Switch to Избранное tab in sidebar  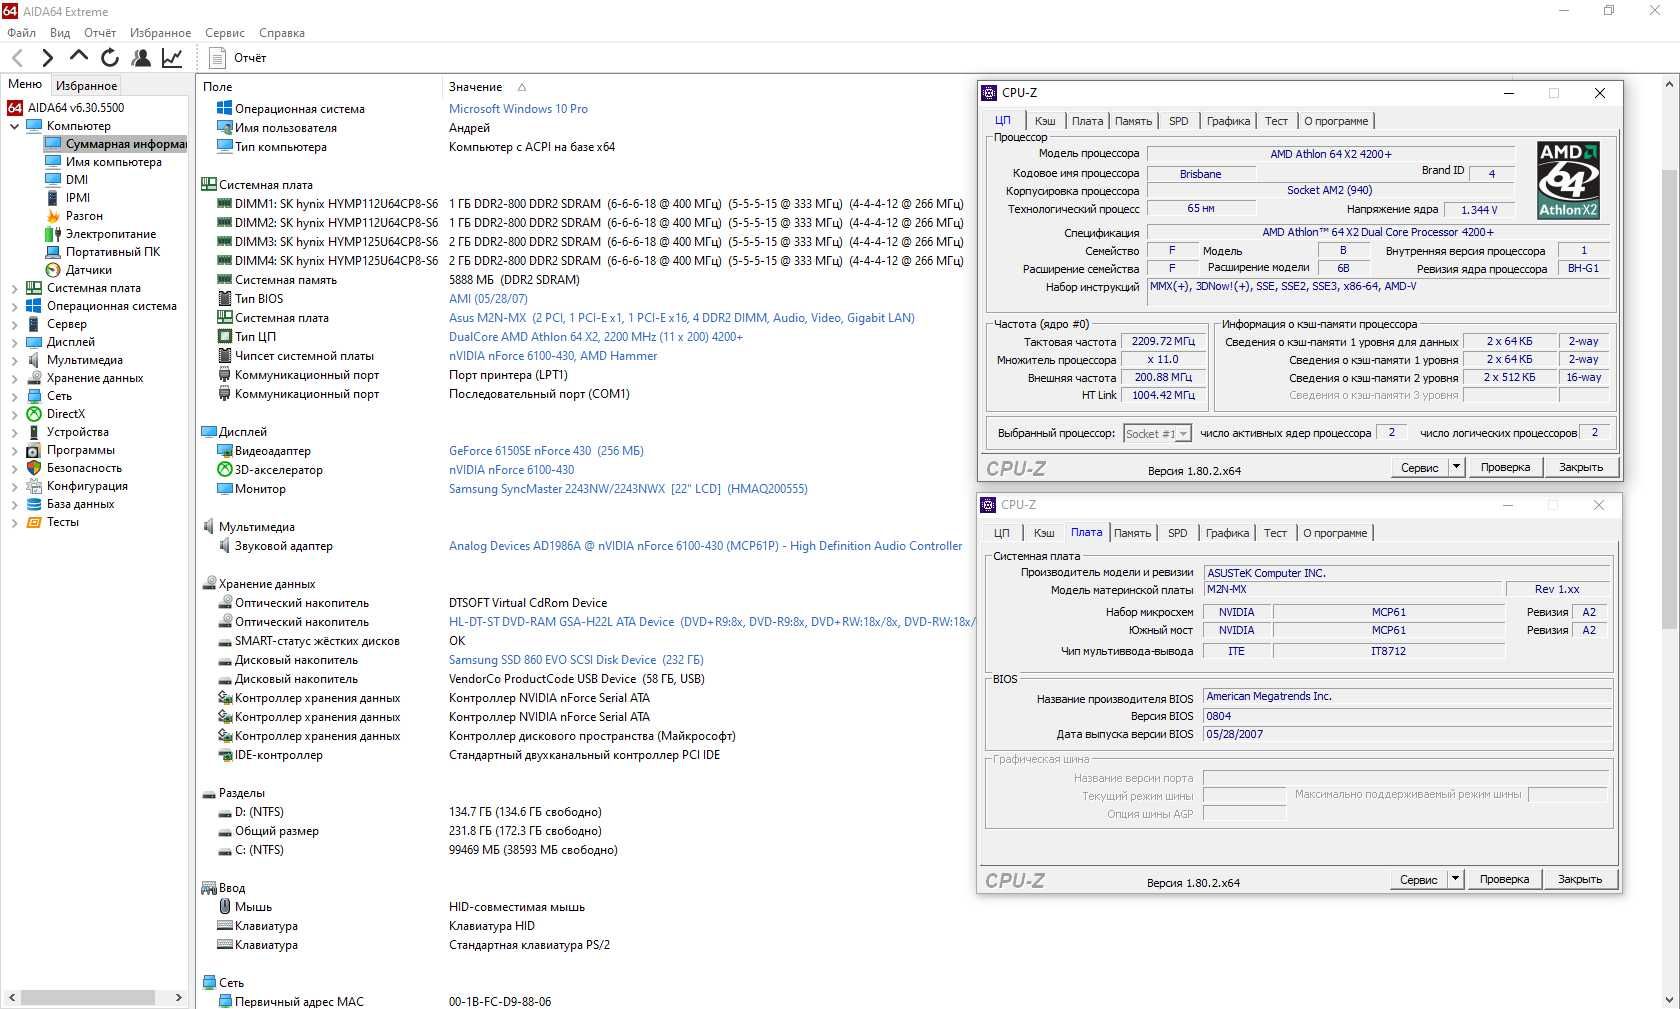(x=86, y=86)
